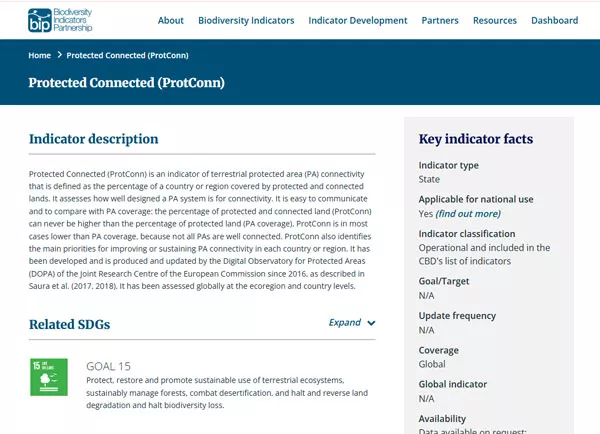Open the About menu
This screenshot has width=600, height=434.
(x=171, y=20)
